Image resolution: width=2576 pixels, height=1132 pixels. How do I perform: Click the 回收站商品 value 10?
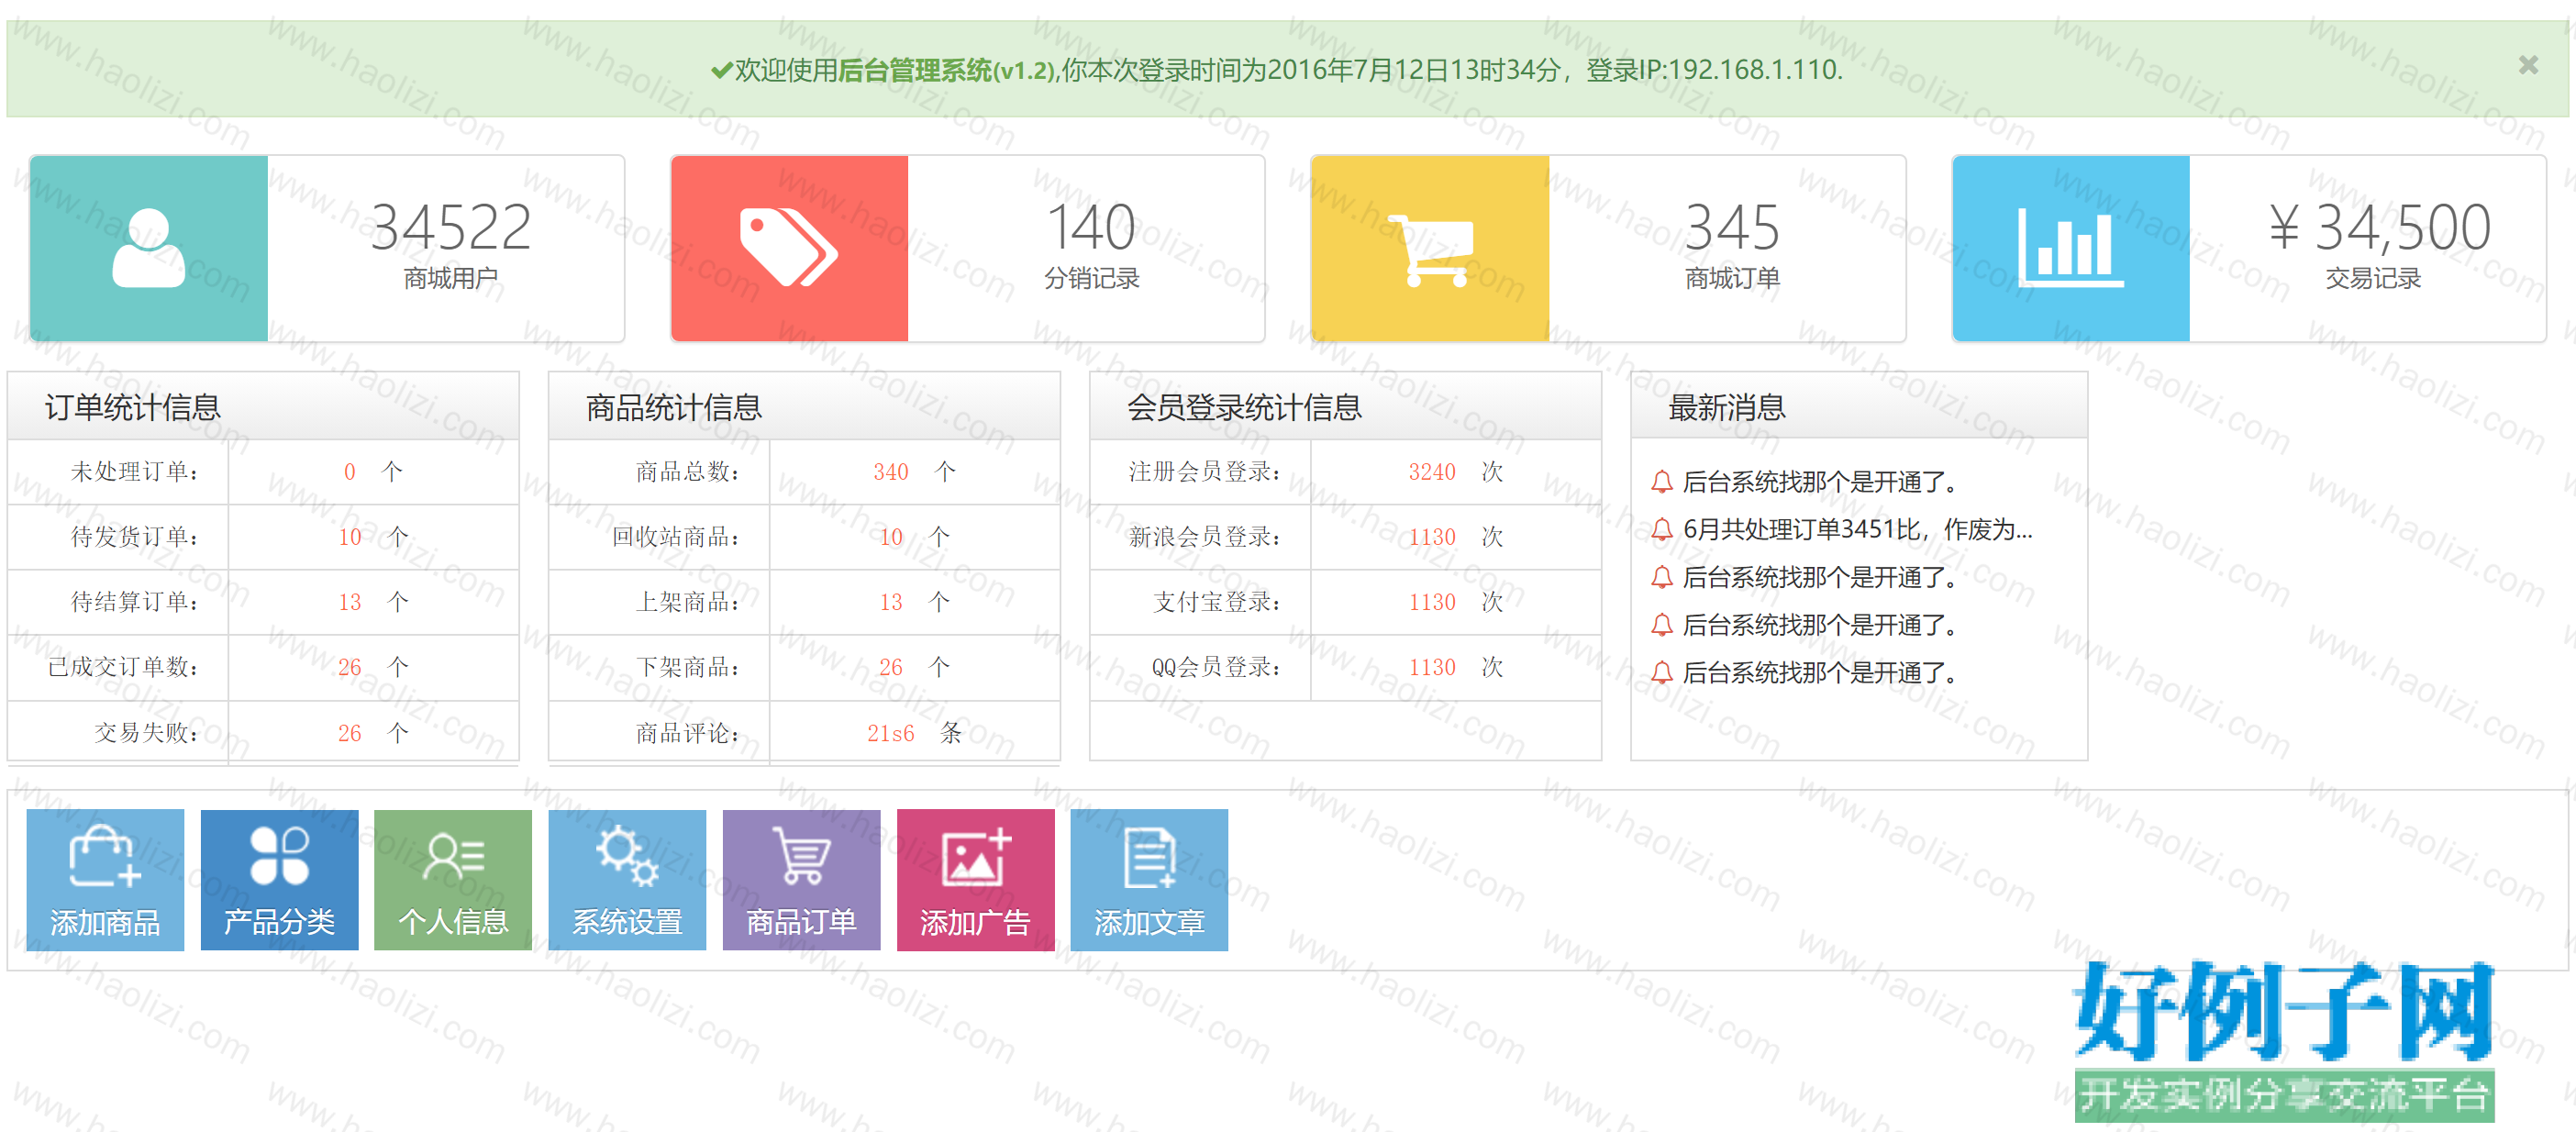point(890,537)
